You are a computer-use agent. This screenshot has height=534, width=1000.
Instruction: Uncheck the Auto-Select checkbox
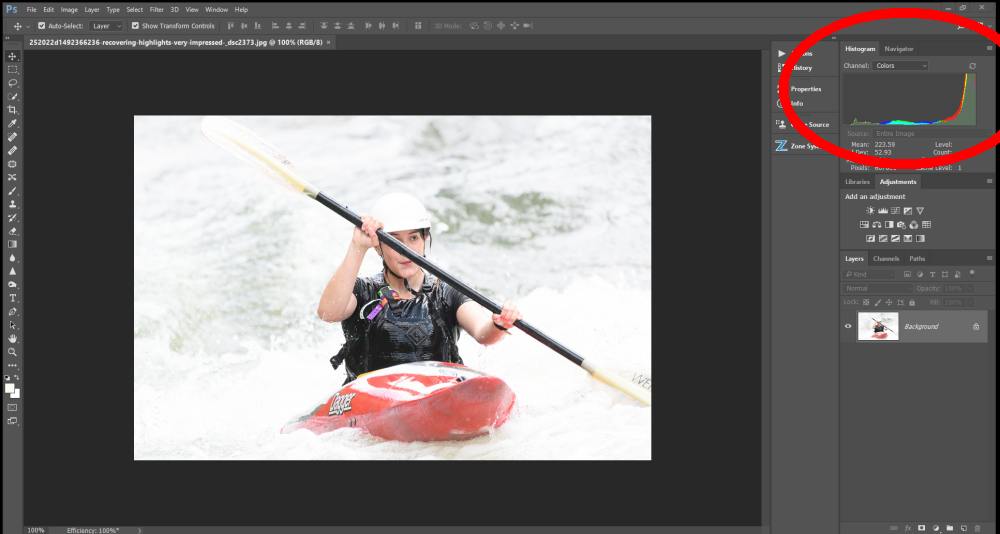tap(42, 26)
